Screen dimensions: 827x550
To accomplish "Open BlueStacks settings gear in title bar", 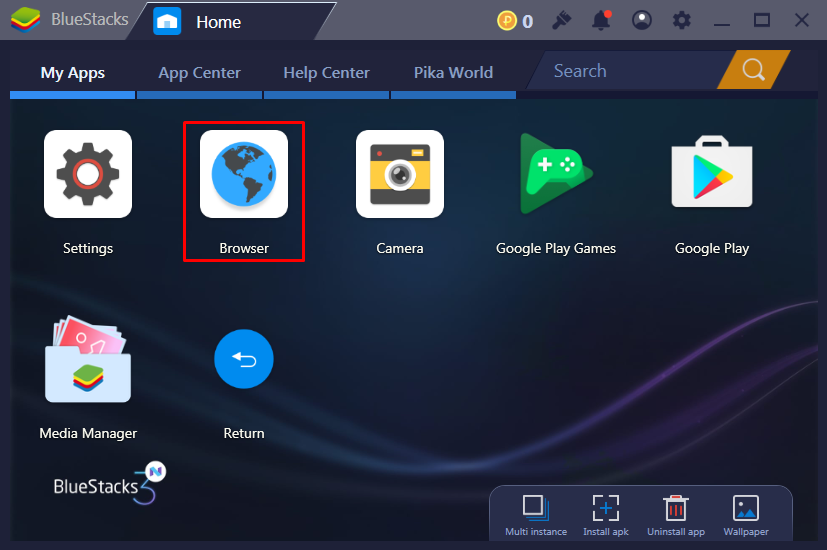I will (x=682, y=20).
